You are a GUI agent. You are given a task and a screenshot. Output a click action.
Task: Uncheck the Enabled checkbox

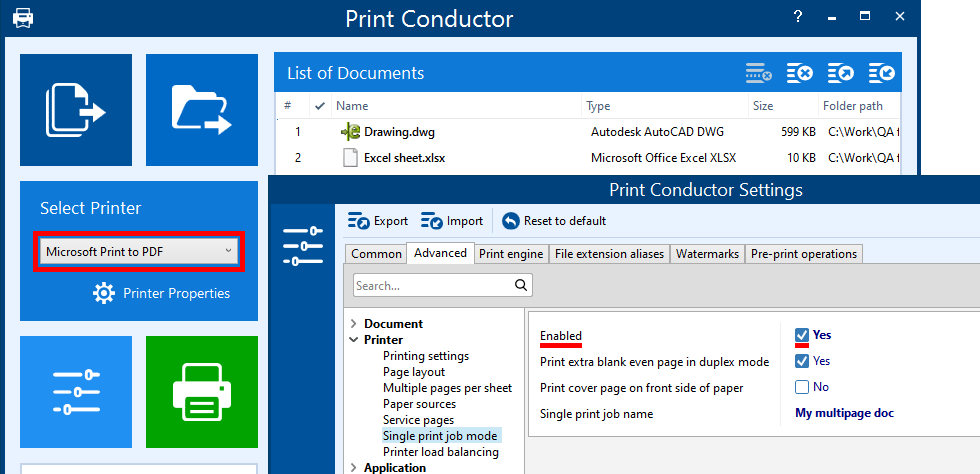(x=802, y=335)
